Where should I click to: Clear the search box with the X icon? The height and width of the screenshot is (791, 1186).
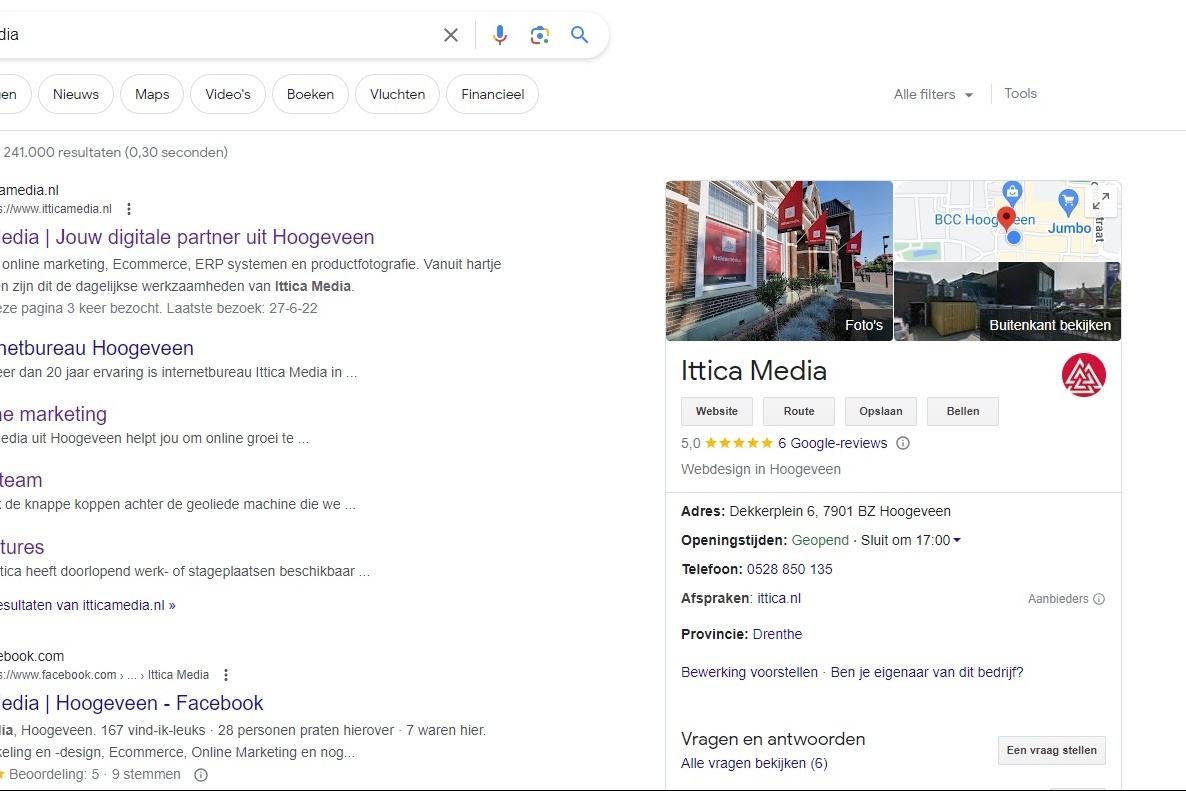[x=451, y=35]
